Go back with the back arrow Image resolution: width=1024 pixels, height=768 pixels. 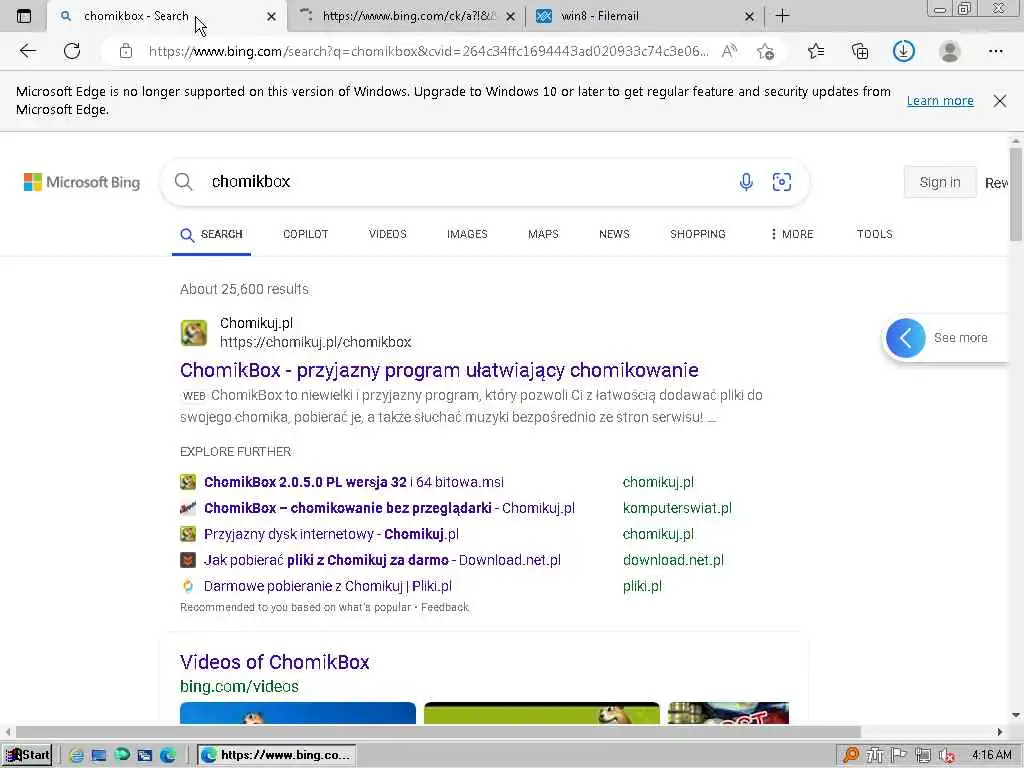[27, 51]
